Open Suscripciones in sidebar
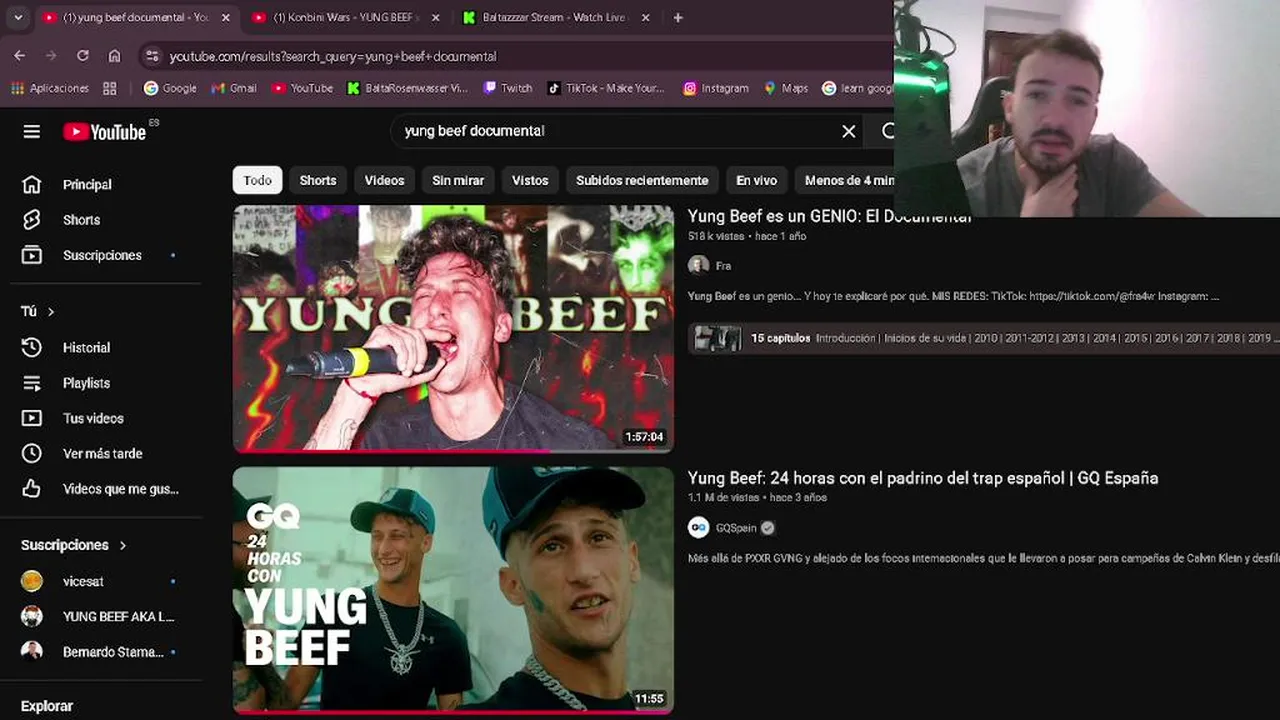The height and width of the screenshot is (720, 1280). coord(101,255)
